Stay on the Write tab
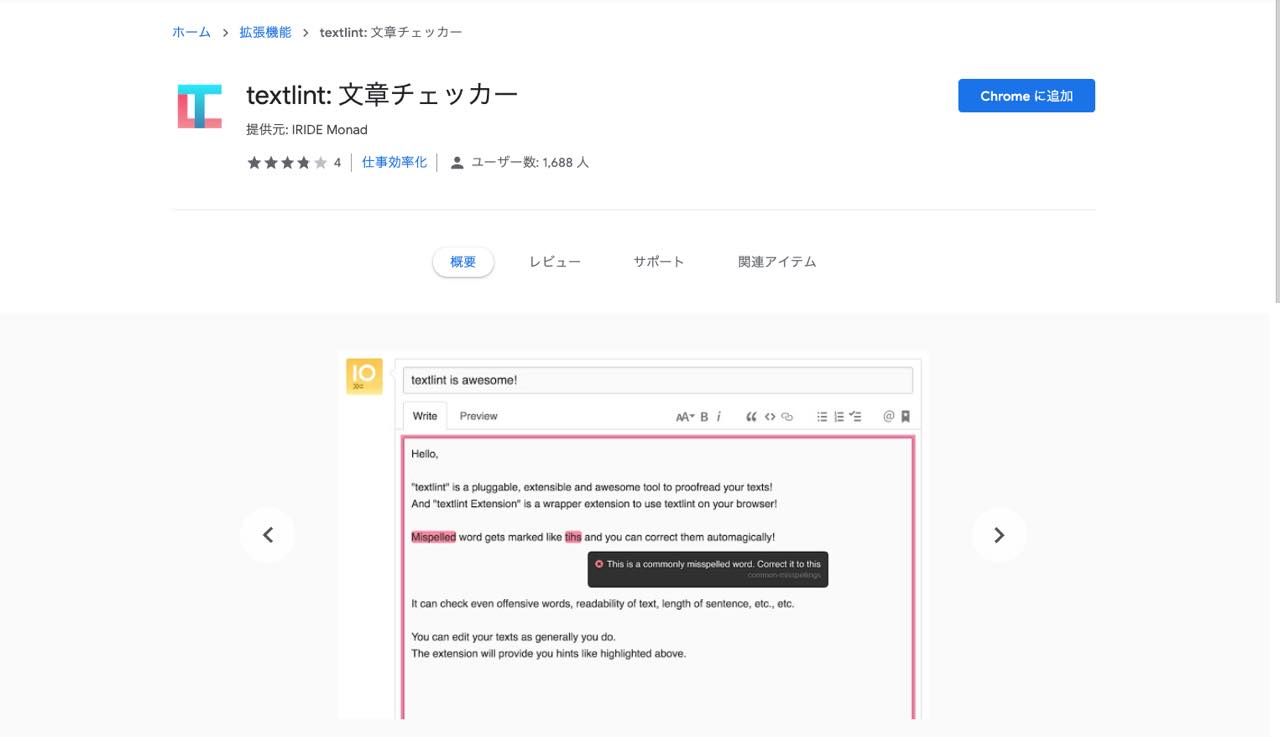Viewport: 1280px width, 737px height. pyautogui.click(x=424, y=415)
